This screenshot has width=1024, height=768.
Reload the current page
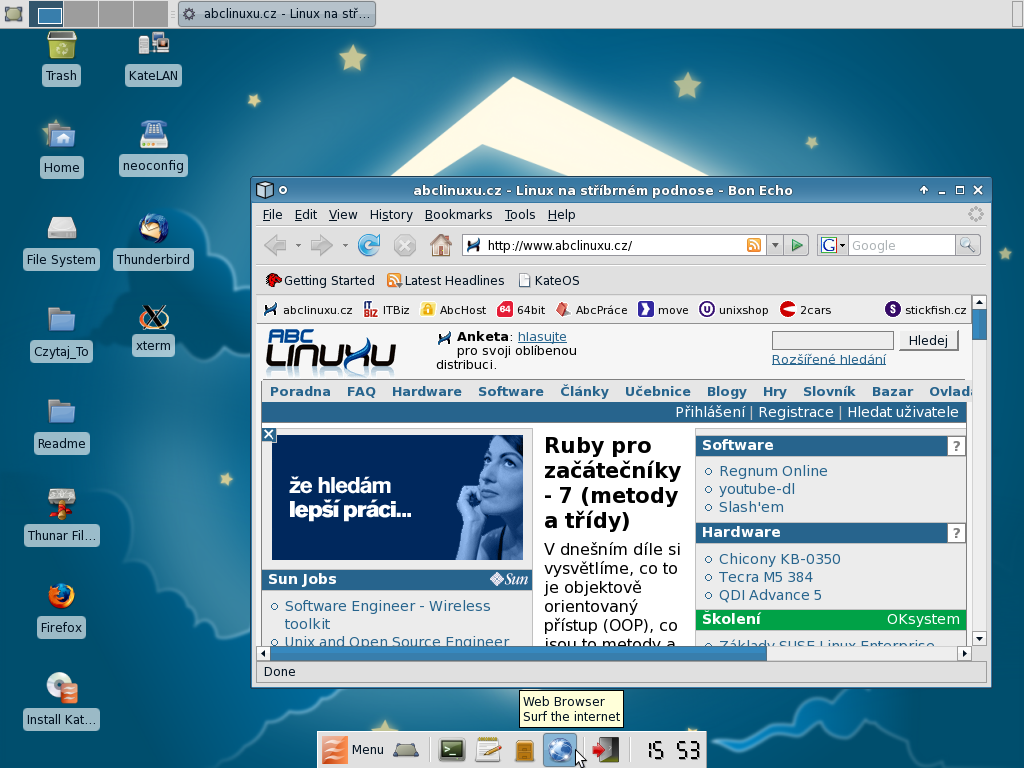[x=369, y=246]
